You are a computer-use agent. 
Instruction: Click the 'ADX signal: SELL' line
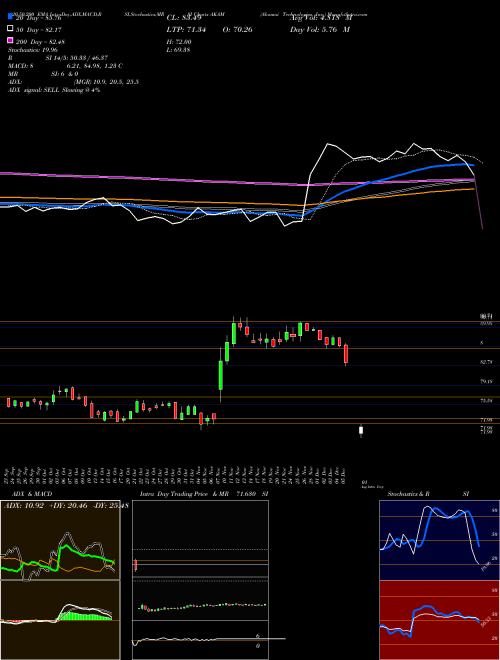(54, 90)
